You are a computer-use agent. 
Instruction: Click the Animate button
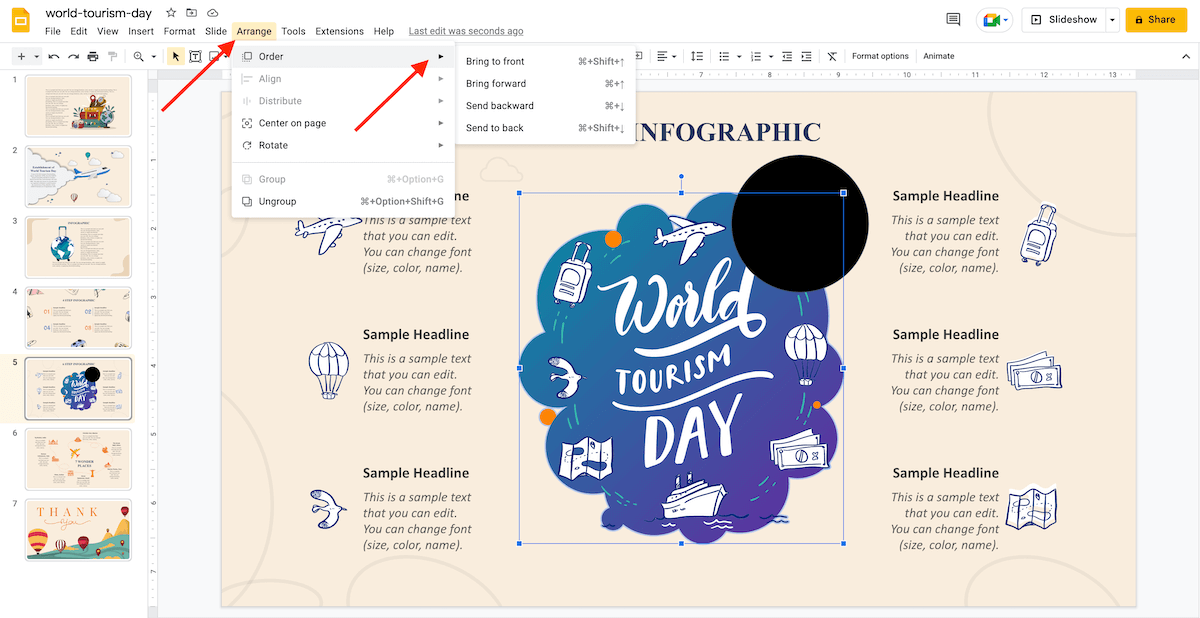point(938,57)
